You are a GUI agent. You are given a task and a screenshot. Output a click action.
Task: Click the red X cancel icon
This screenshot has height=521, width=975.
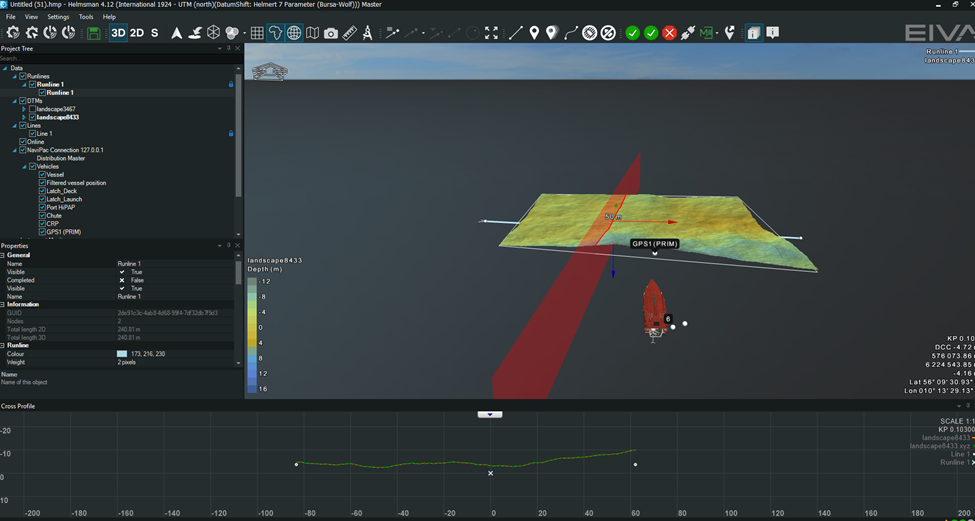[669, 33]
